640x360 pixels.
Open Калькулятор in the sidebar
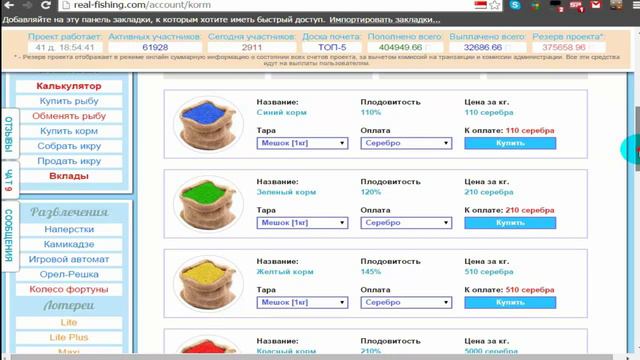(69, 86)
